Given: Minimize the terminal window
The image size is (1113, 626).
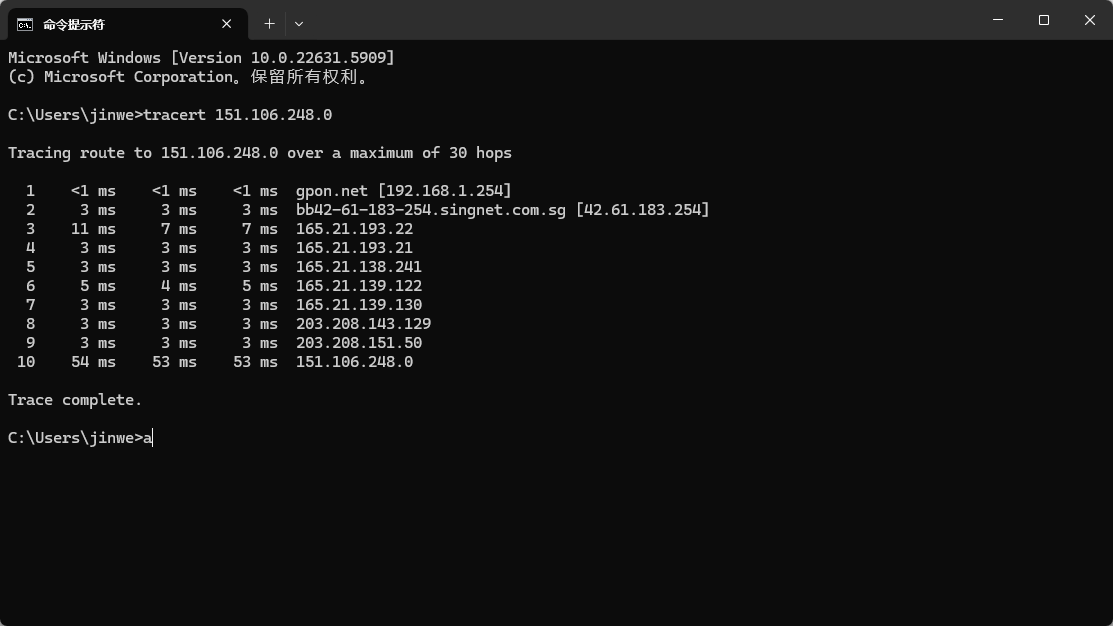Looking at the screenshot, I should [998, 20].
